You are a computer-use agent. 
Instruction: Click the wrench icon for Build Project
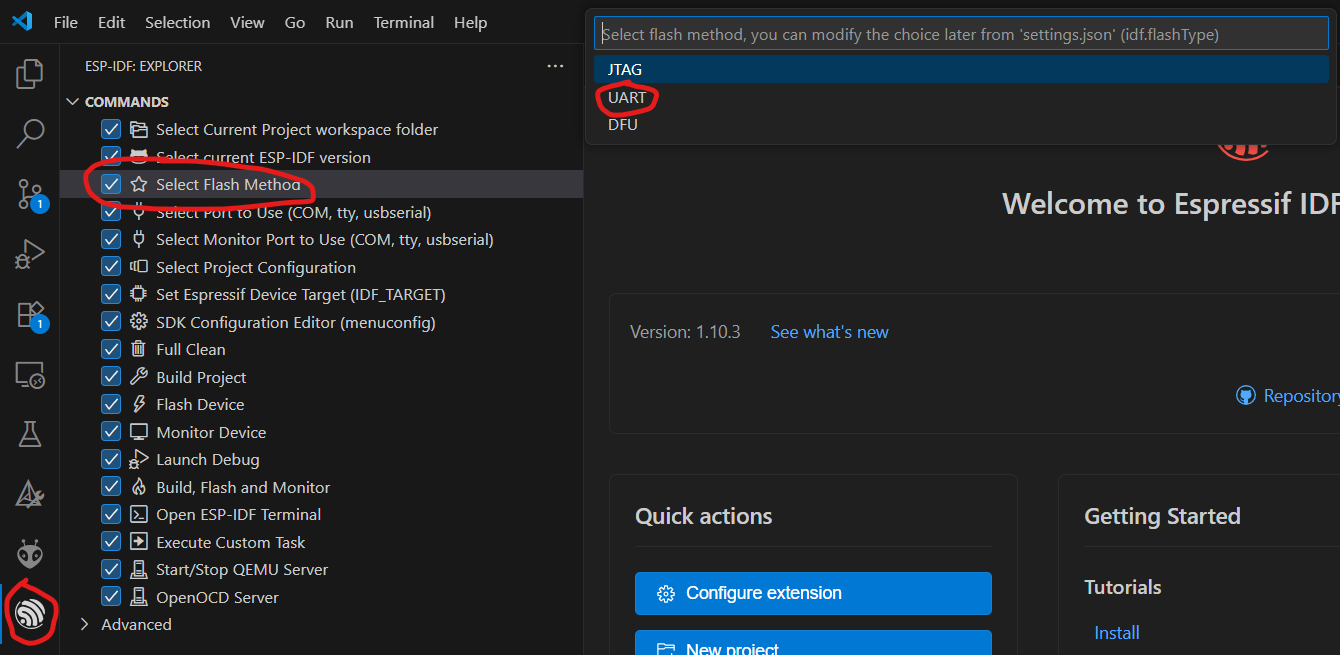pyautogui.click(x=139, y=377)
